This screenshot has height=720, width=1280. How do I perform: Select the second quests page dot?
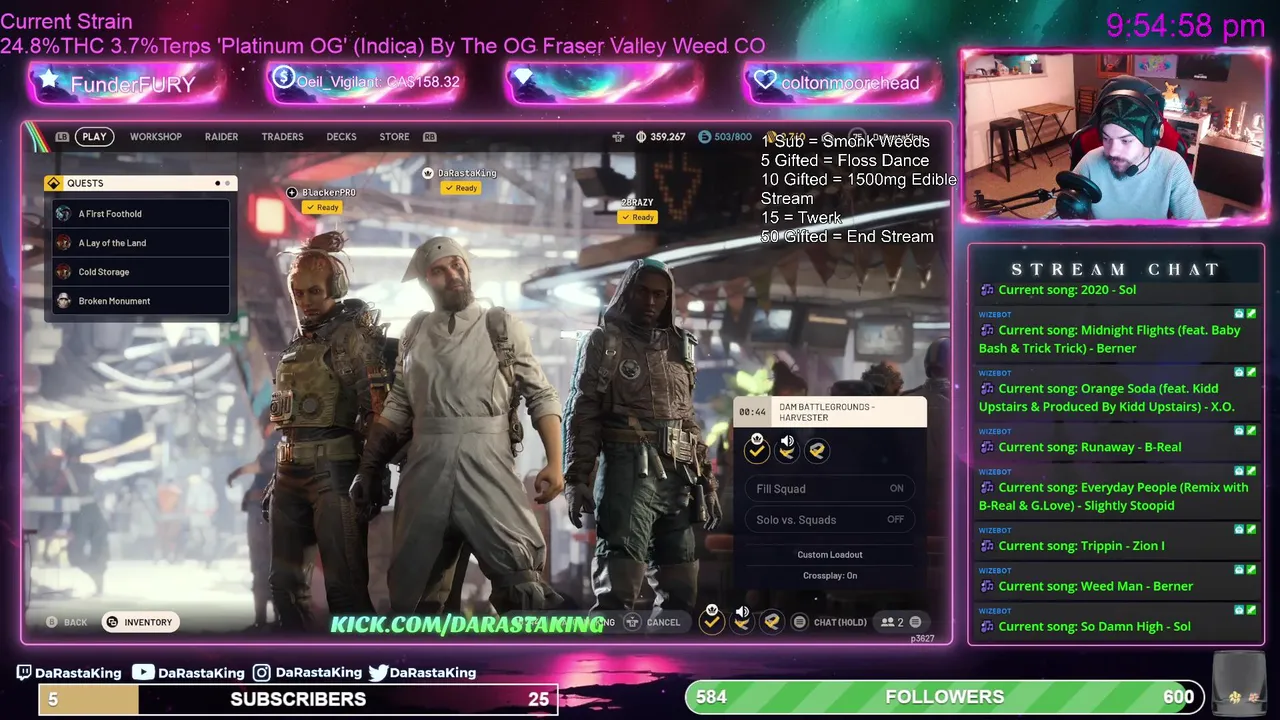click(x=227, y=183)
